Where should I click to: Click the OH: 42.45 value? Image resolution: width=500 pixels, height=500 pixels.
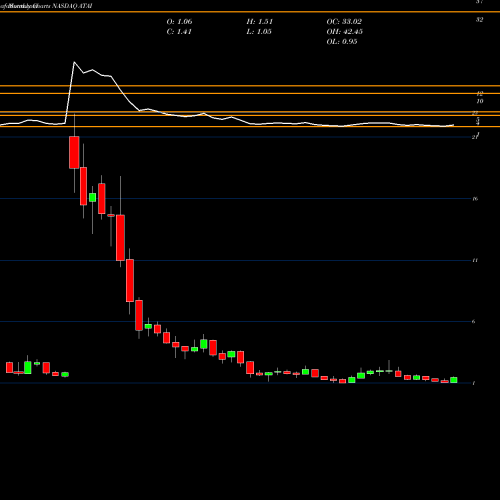click(345, 32)
